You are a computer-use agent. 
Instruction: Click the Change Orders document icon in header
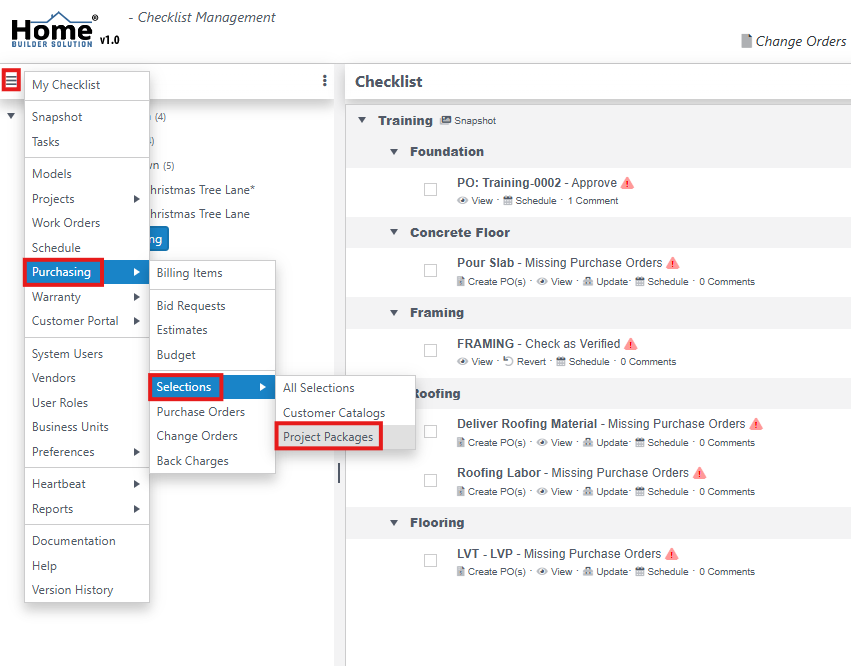[x=746, y=41]
